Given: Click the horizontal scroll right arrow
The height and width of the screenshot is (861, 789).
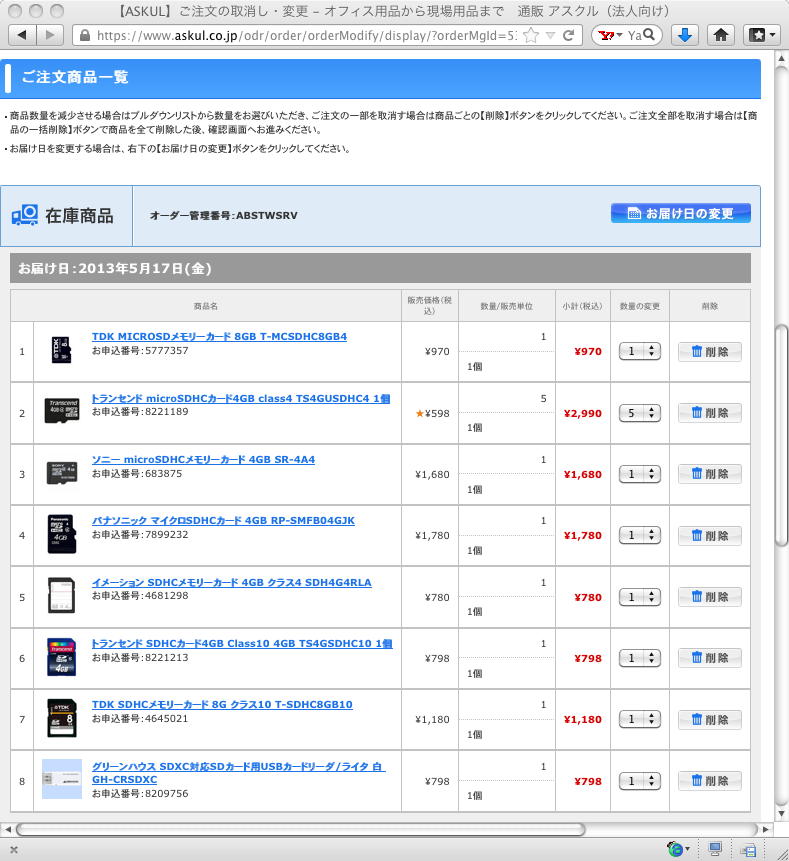Looking at the screenshot, I should [x=765, y=829].
